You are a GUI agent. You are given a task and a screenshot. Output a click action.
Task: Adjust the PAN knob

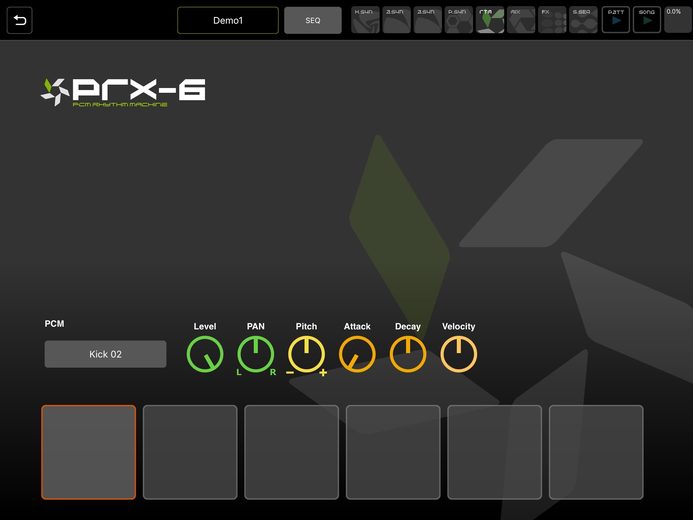coord(255,354)
